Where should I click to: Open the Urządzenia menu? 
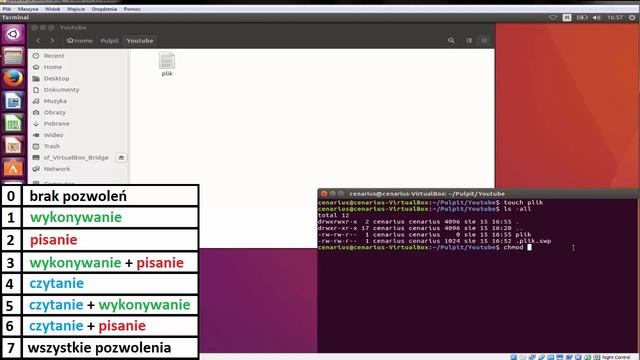(104, 9)
